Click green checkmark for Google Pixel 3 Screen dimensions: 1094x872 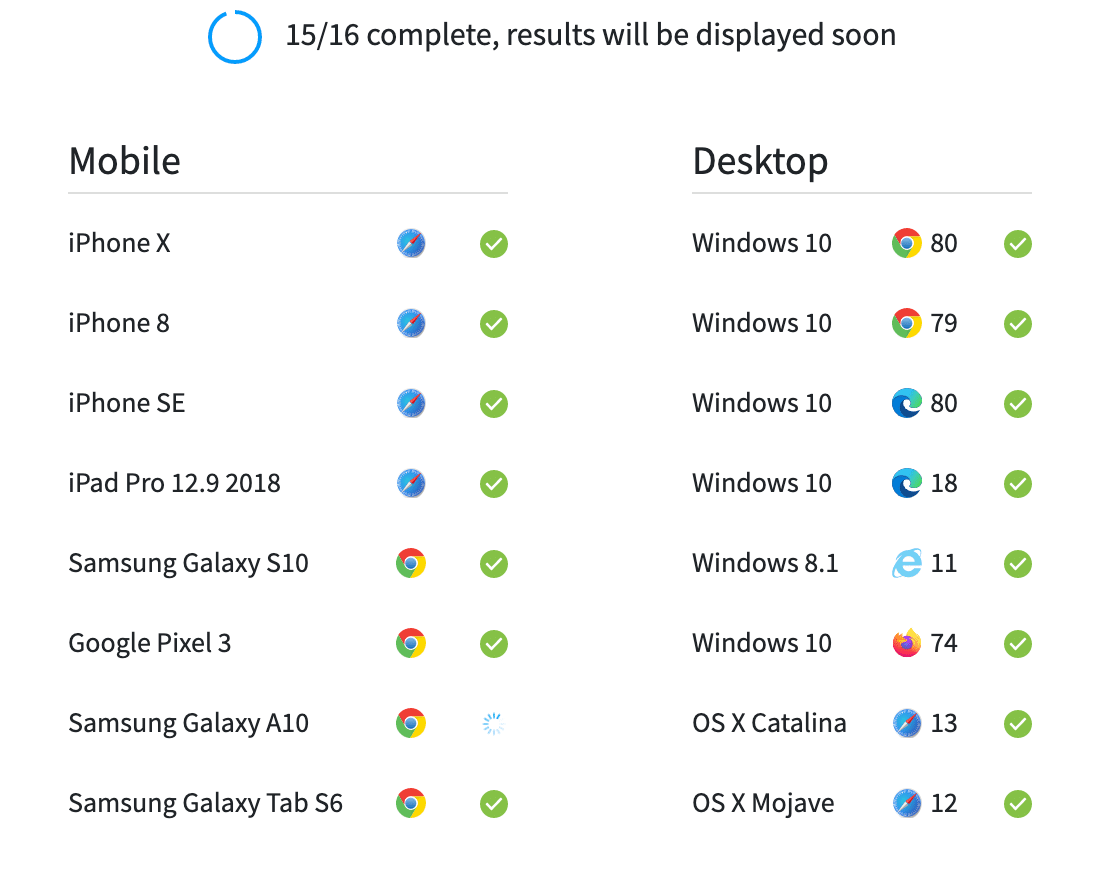(494, 644)
